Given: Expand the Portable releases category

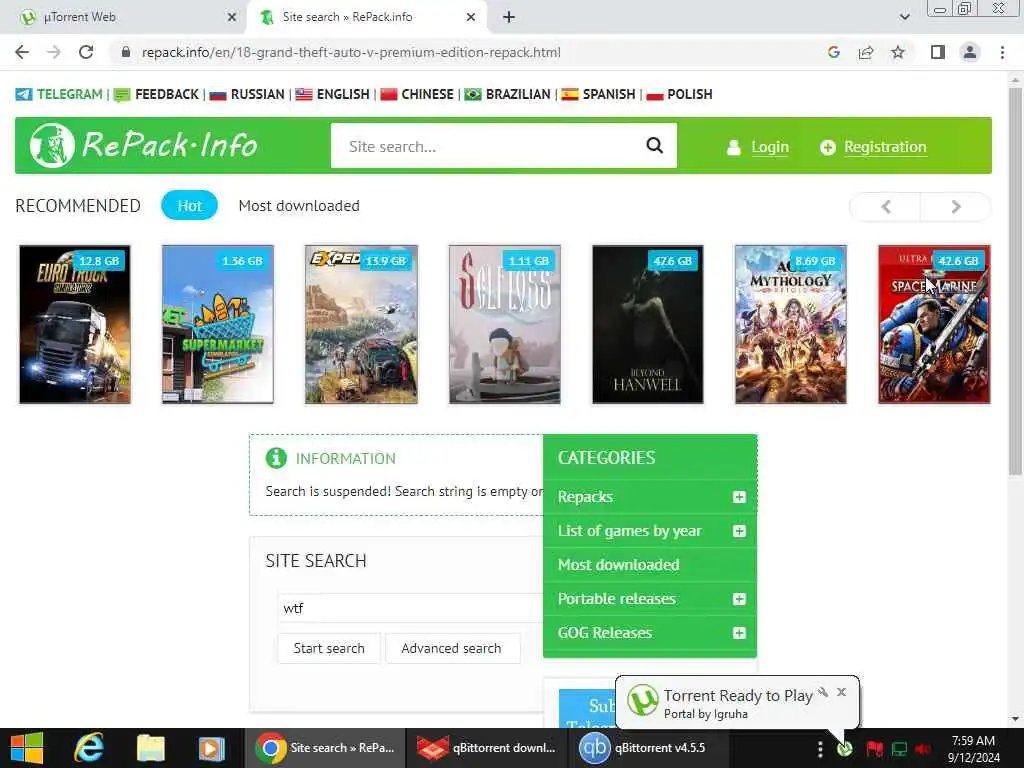Looking at the screenshot, I should tap(739, 599).
